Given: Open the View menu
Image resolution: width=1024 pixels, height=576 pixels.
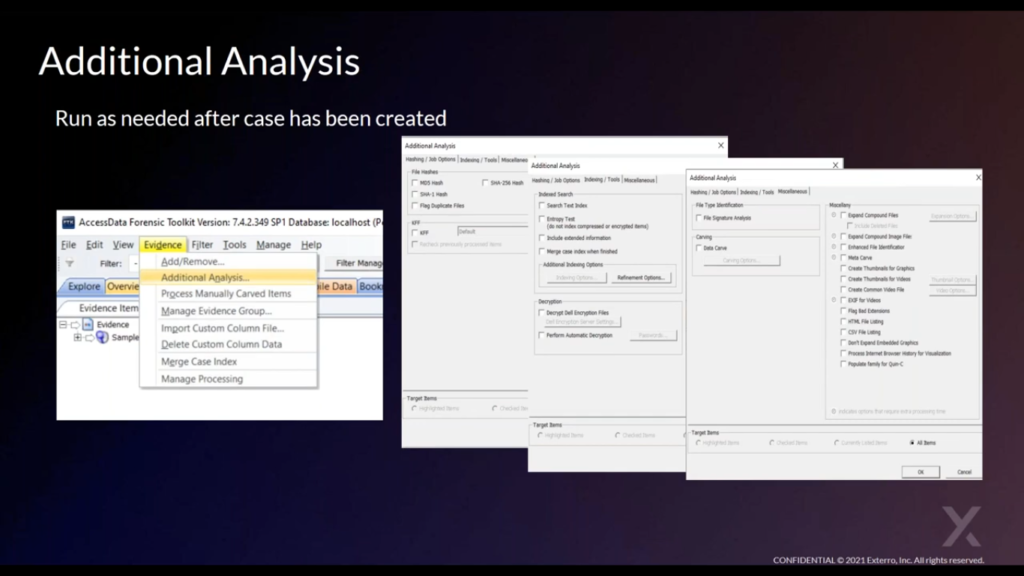Looking at the screenshot, I should click(123, 245).
